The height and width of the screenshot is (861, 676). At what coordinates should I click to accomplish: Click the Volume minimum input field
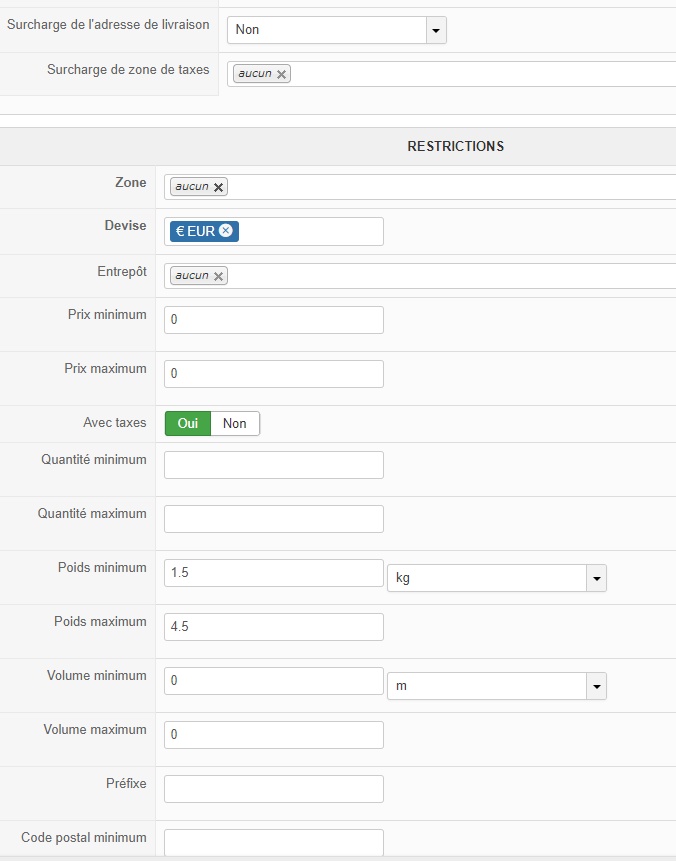[273, 681]
